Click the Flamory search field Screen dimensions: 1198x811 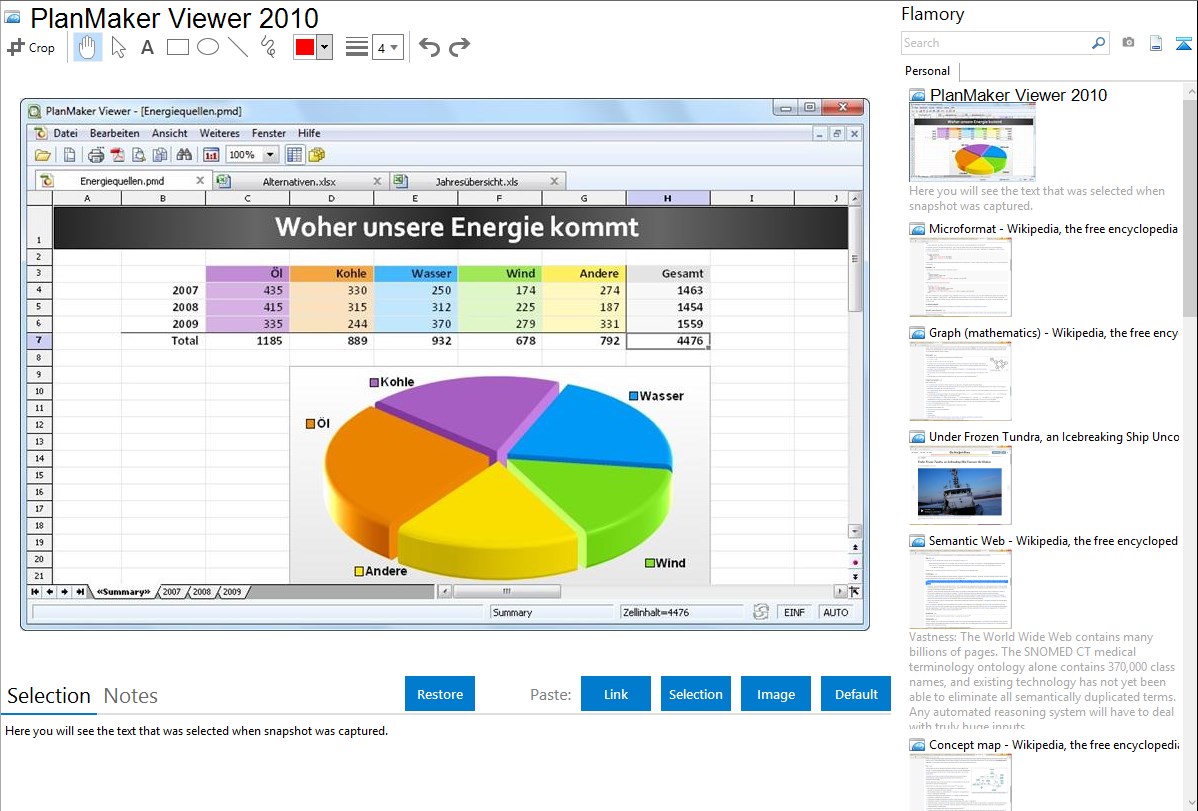(x=996, y=43)
